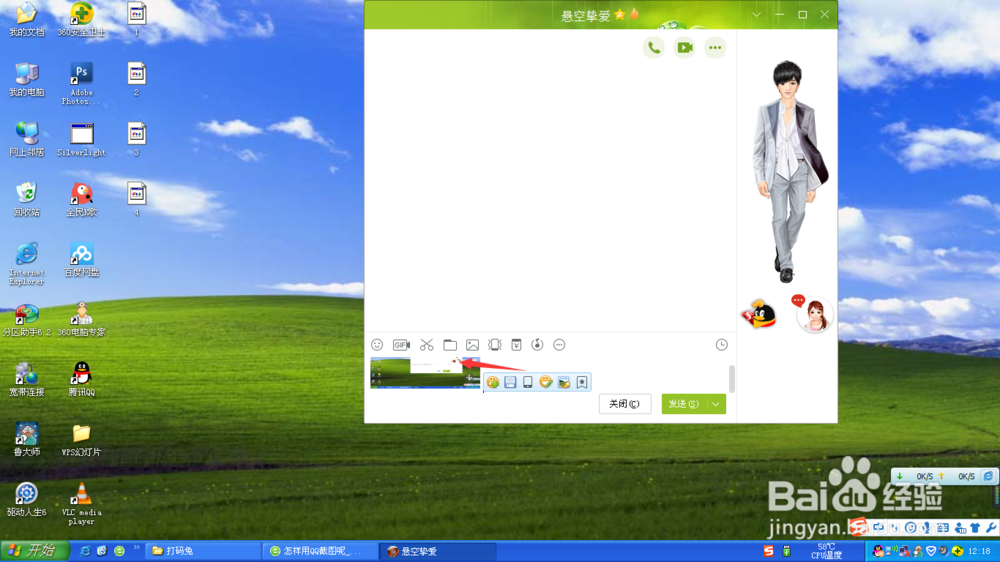Click the scissors screenshot tool

coord(427,345)
